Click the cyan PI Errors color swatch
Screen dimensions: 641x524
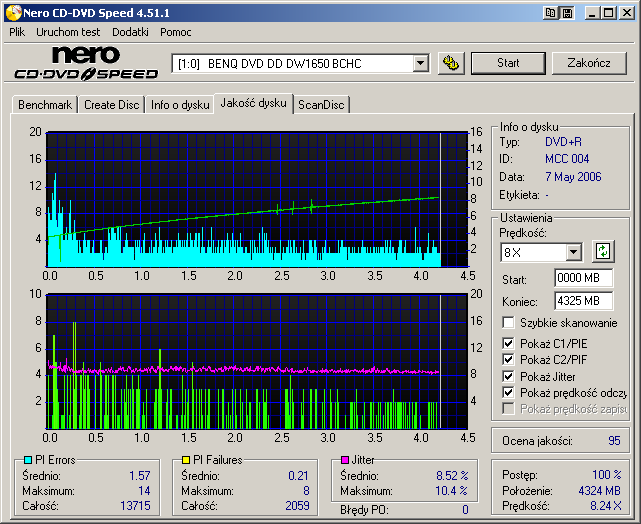pyautogui.click(x=28, y=460)
